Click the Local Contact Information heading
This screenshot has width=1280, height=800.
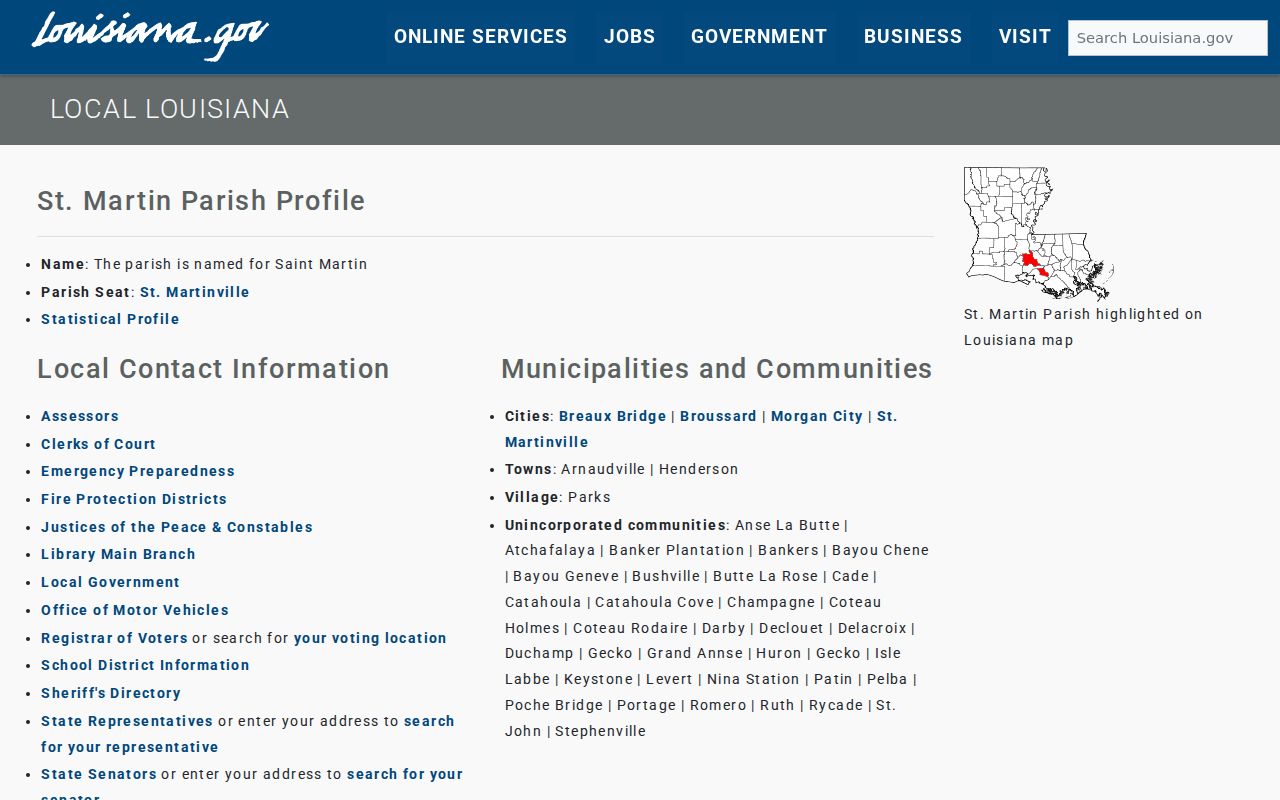213,369
